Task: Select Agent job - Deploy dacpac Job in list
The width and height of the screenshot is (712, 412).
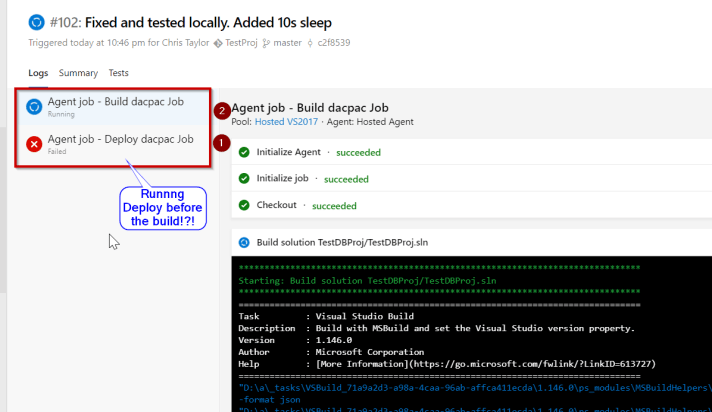Action: pyautogui.click(x=120, y=139)
